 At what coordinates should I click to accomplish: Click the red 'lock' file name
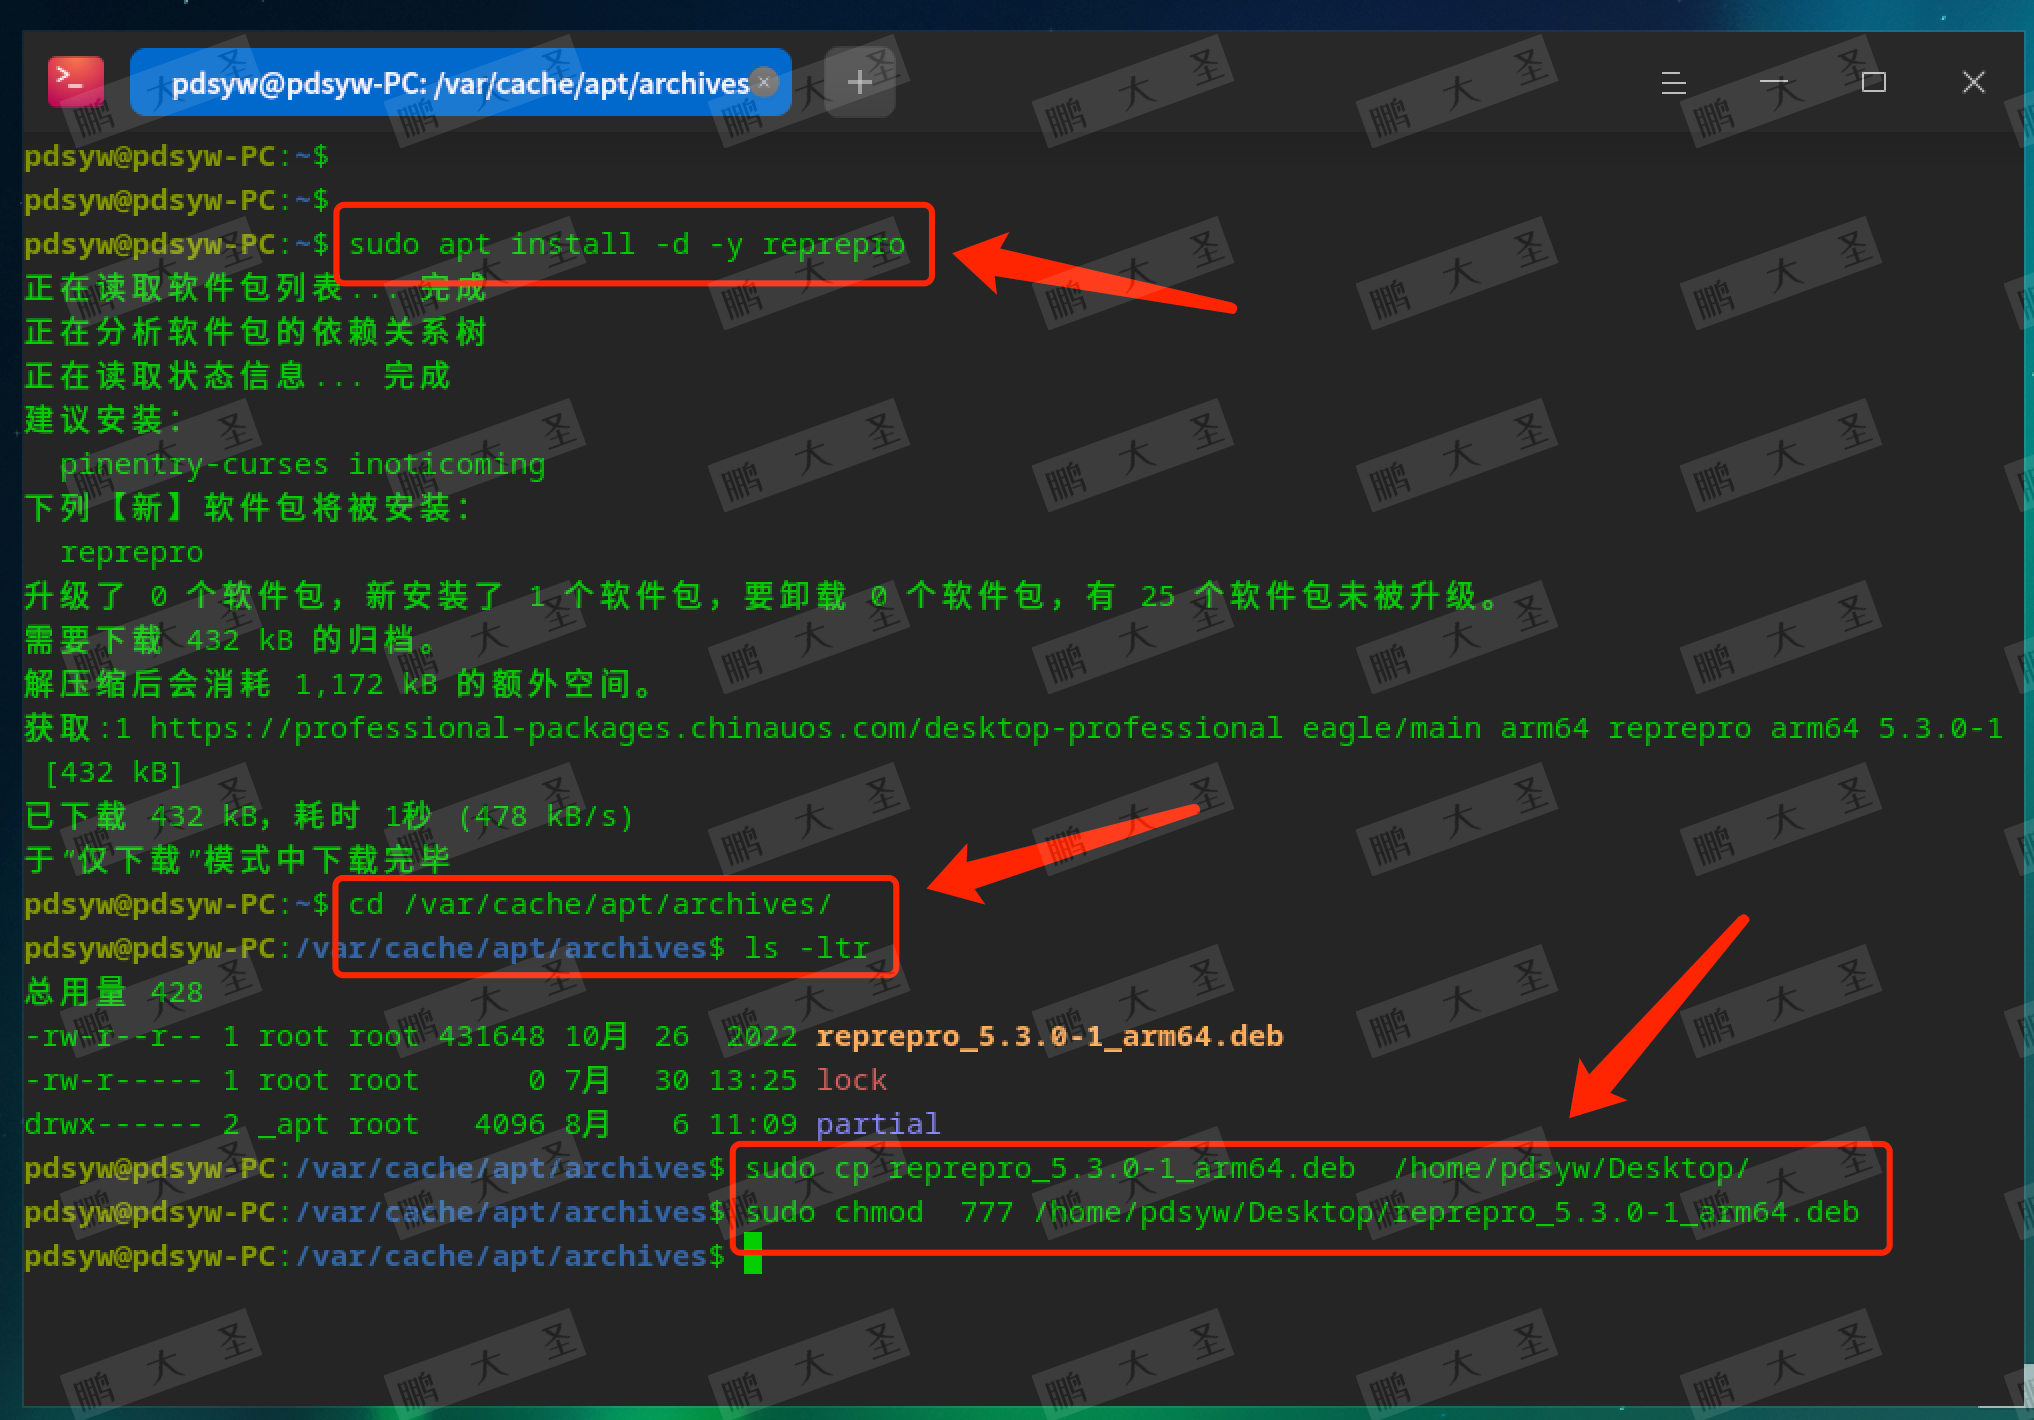[x=851, y=1080]
